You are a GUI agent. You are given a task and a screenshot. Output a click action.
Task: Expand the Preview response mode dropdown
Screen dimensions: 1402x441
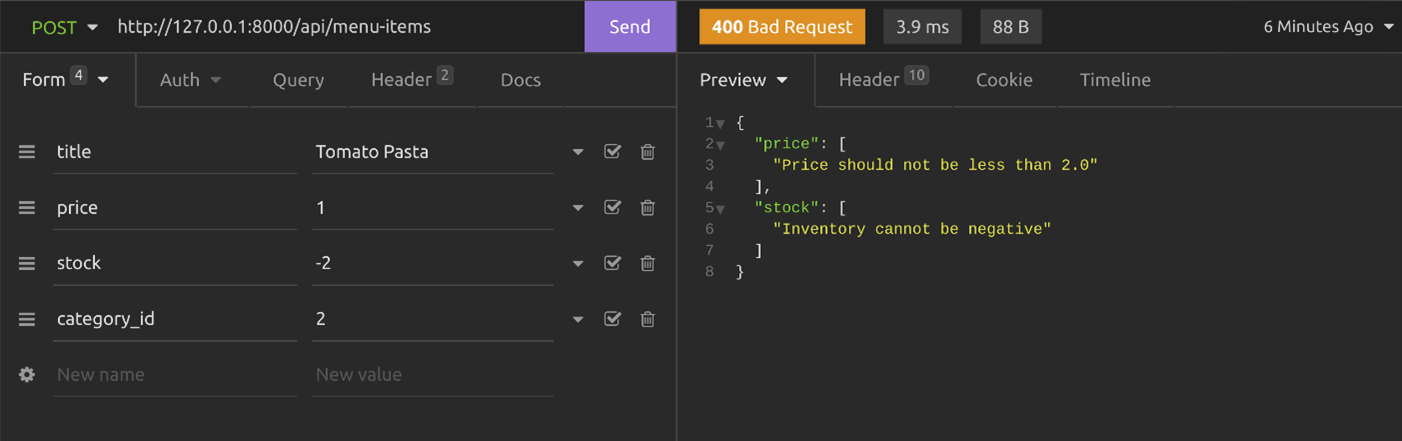click(x=744, y=80)
